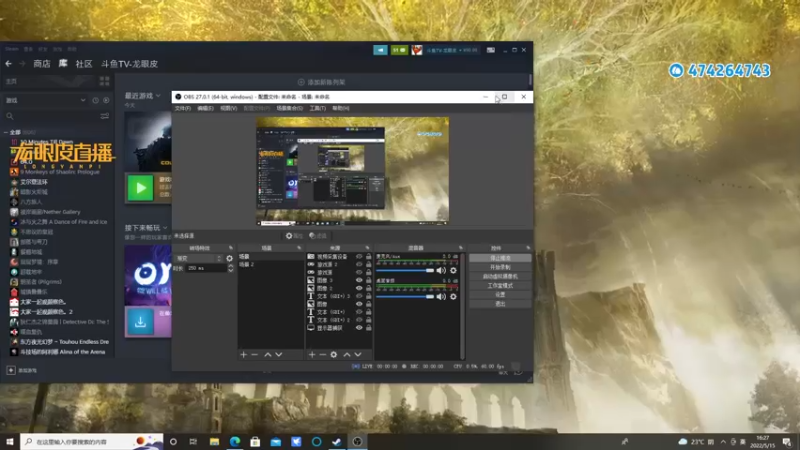This screenshot has height=450, width=800.
Task: Click OBS 启动虚拟摄像机 button
Action: pyautogui.click(x=500, y=277)
